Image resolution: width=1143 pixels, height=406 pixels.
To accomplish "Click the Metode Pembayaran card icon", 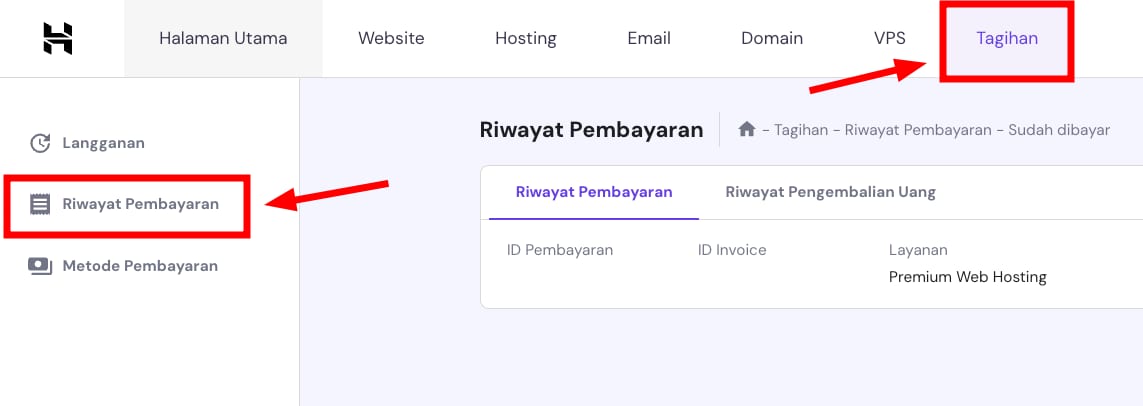I will coord(40,266).
